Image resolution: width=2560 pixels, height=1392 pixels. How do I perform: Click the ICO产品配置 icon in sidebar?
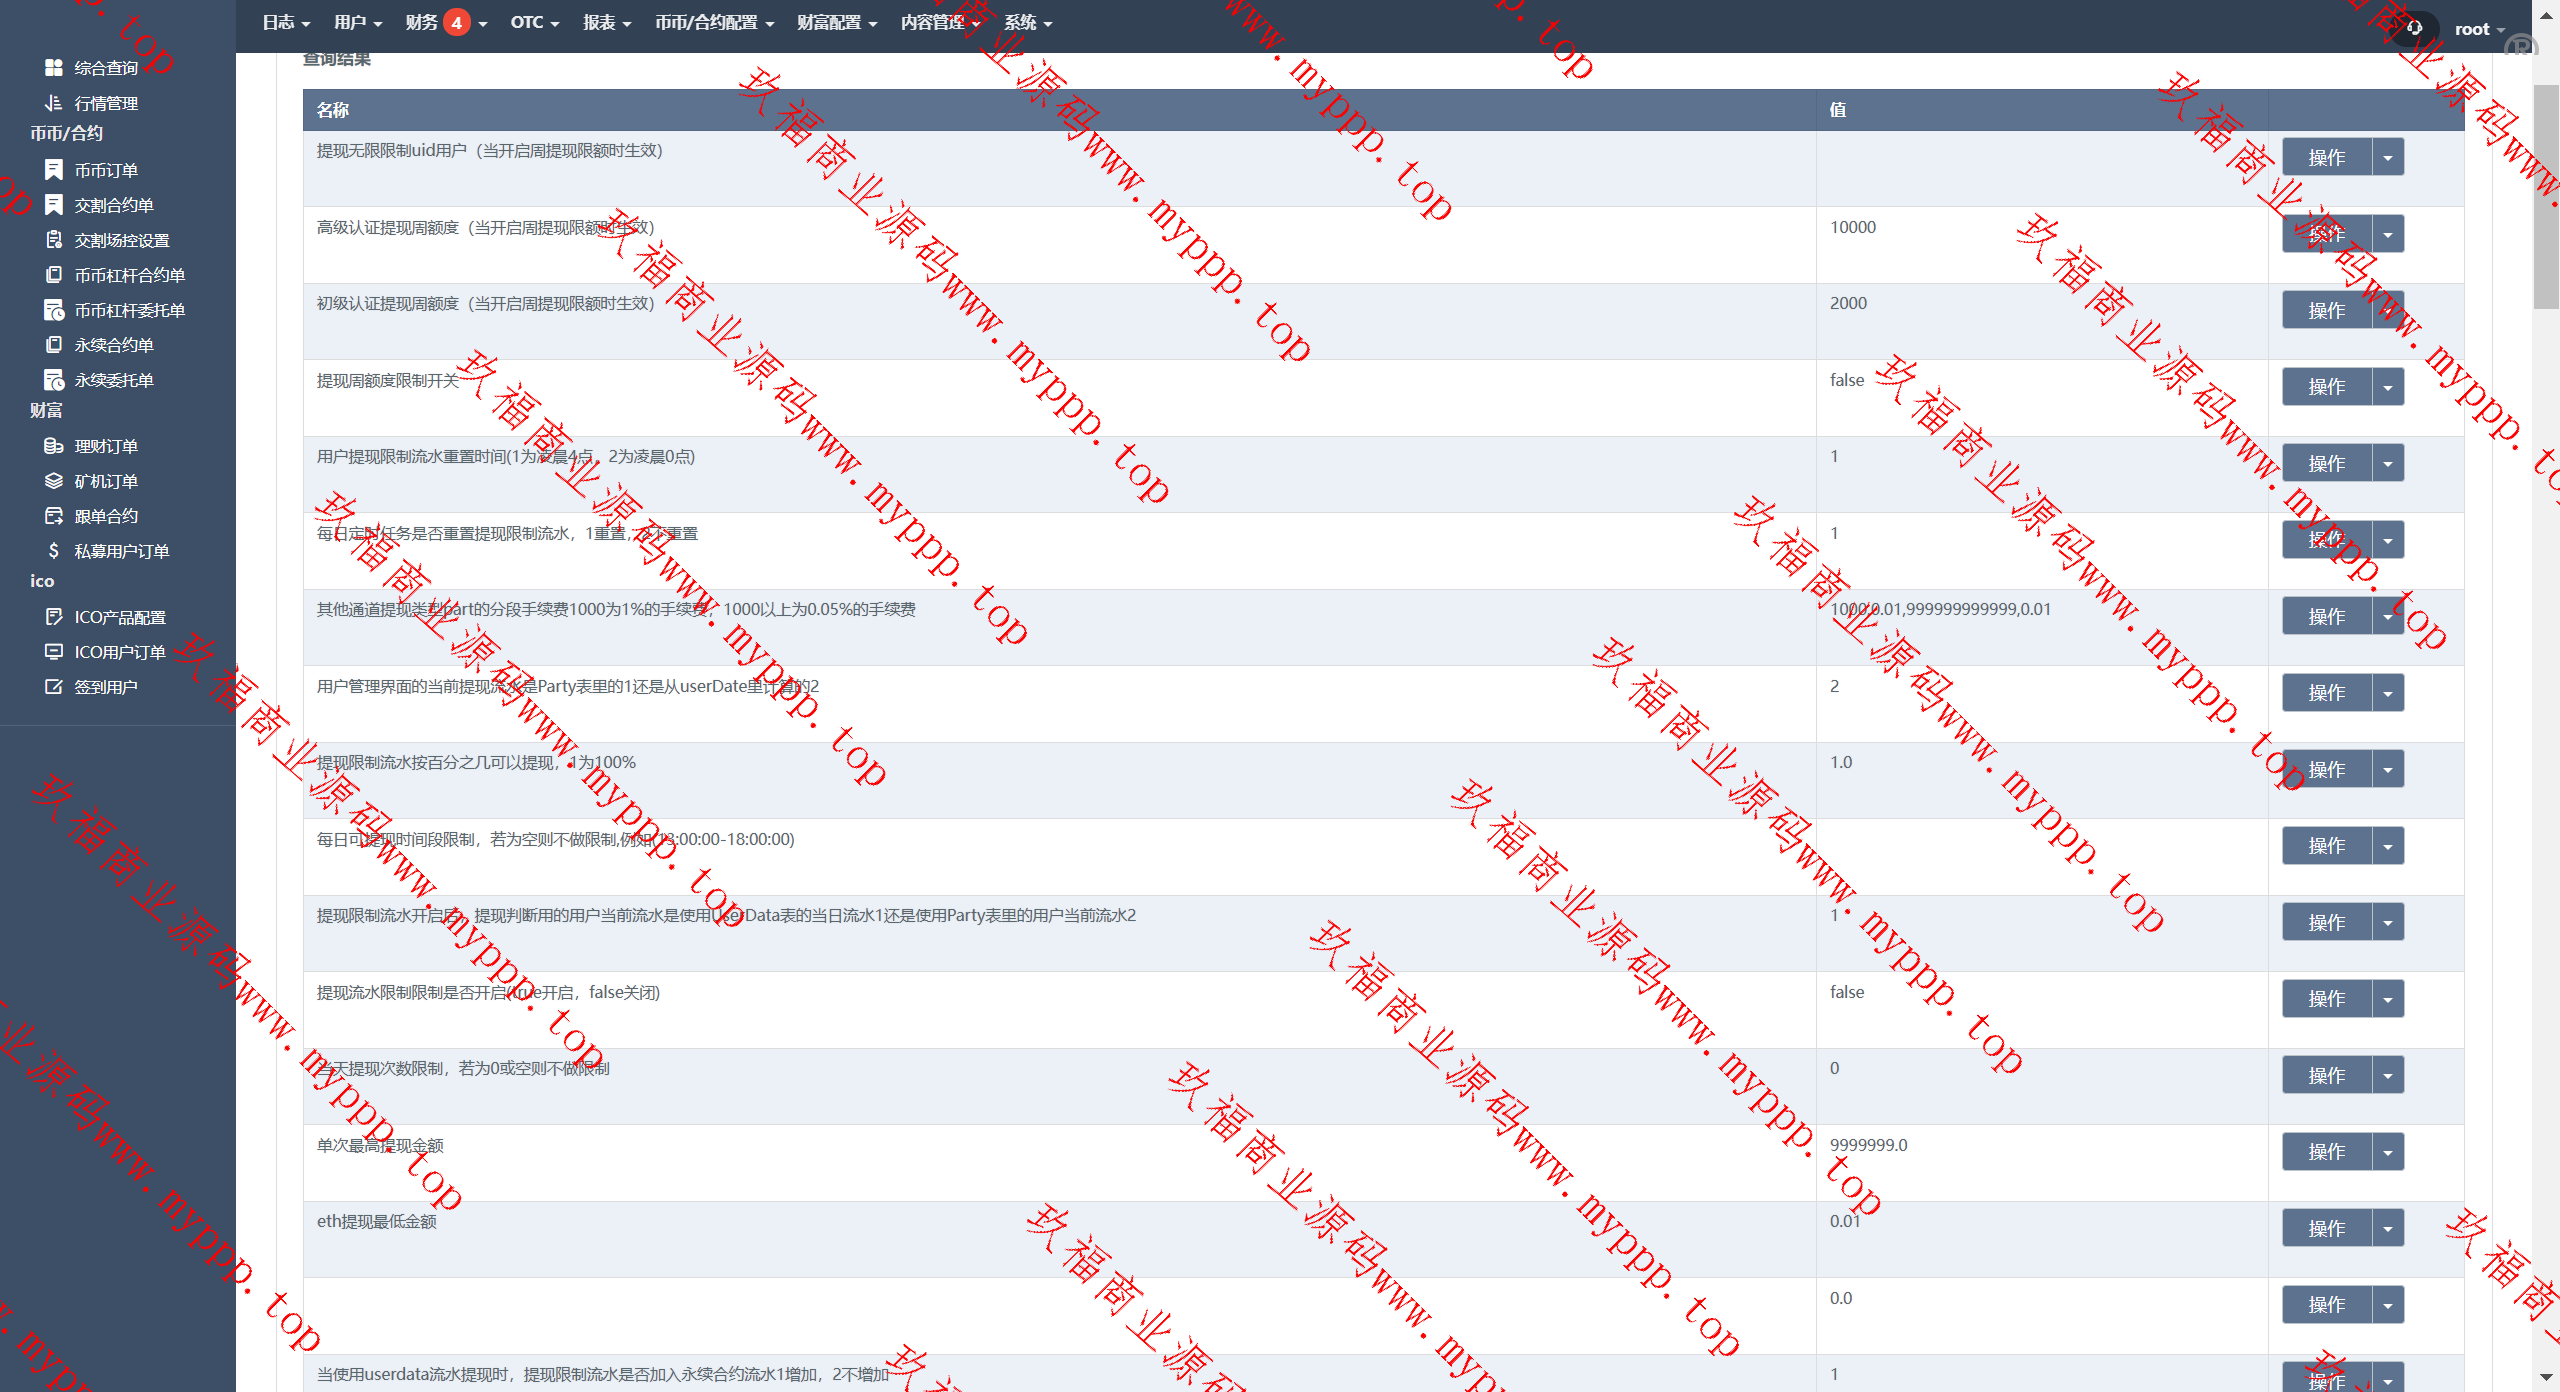54,617
